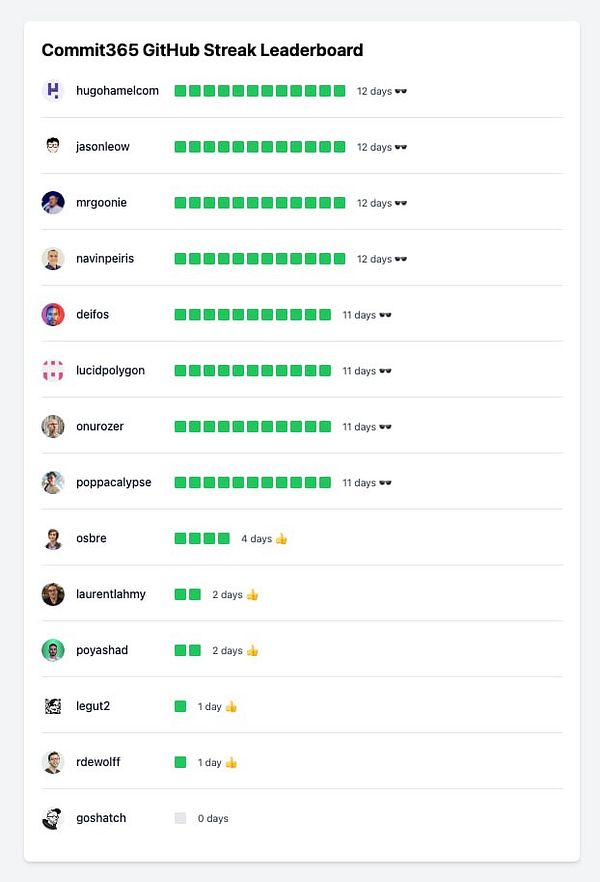Expand poppacalypse's streak row
The image size is (600, 882).
(253, 482)
